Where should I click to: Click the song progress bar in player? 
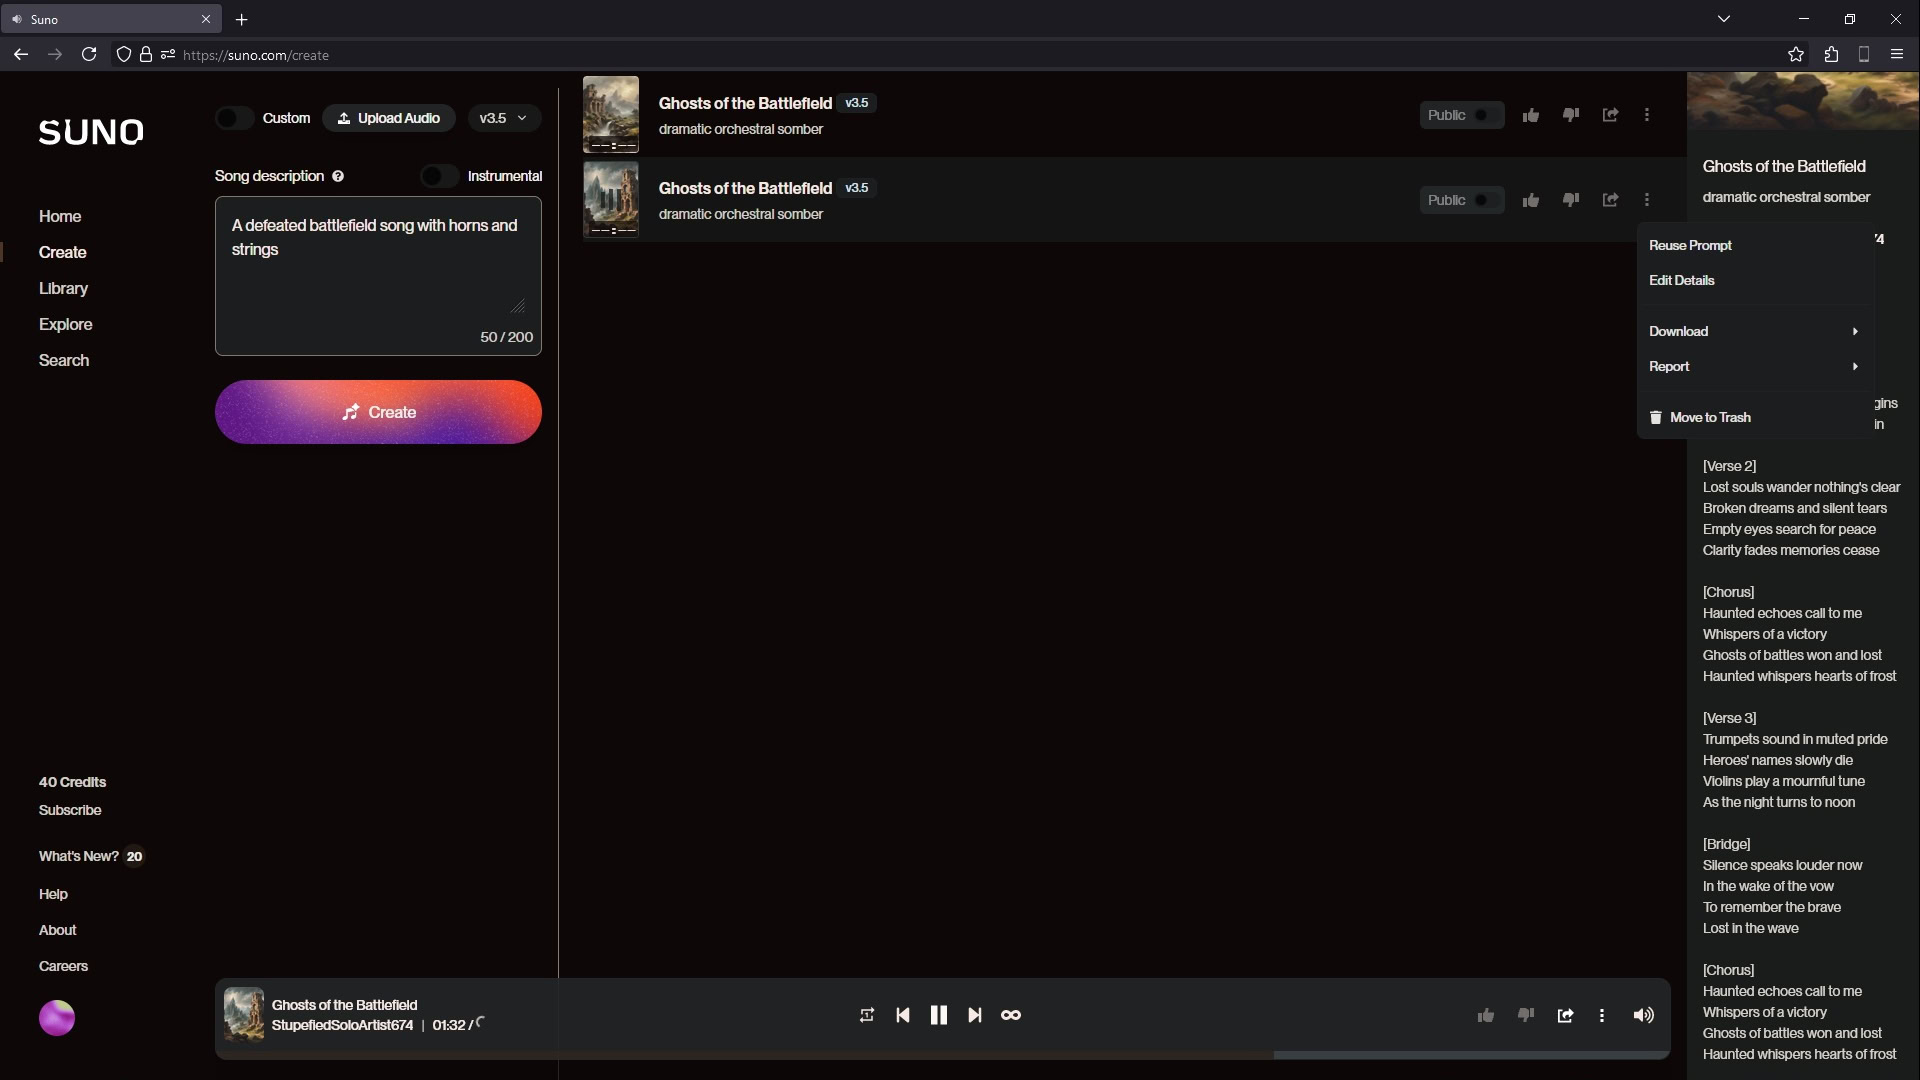(942, 1054)
